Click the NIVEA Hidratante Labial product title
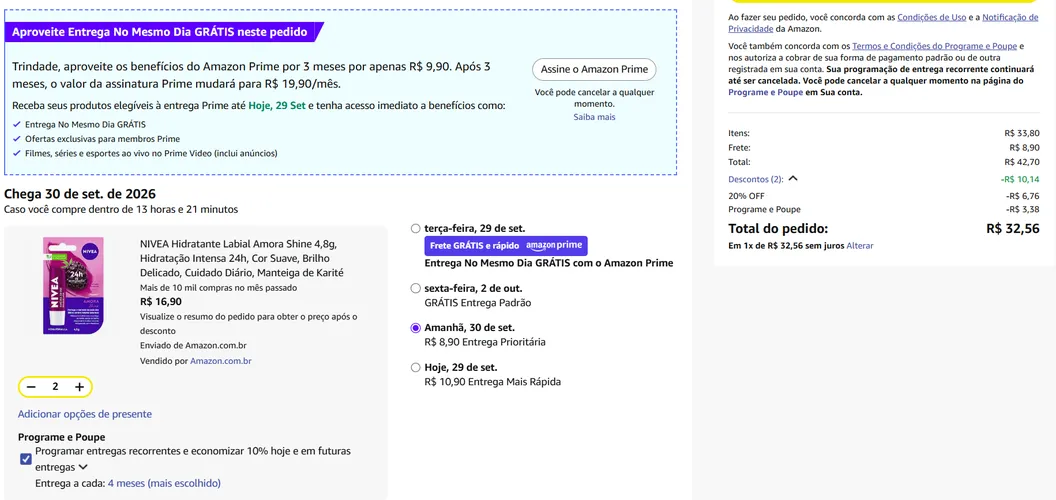Viewport: 1056px width, 500px height. click(242, 258)
